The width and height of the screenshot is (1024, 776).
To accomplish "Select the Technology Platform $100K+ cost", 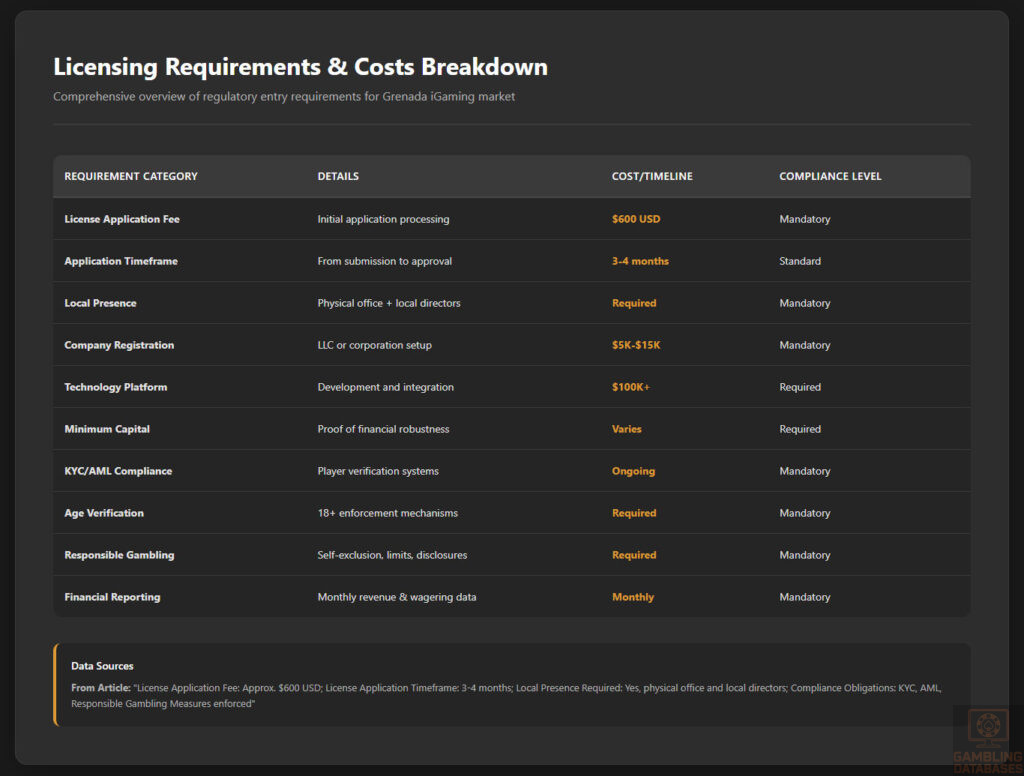I will tap(633, 387).
